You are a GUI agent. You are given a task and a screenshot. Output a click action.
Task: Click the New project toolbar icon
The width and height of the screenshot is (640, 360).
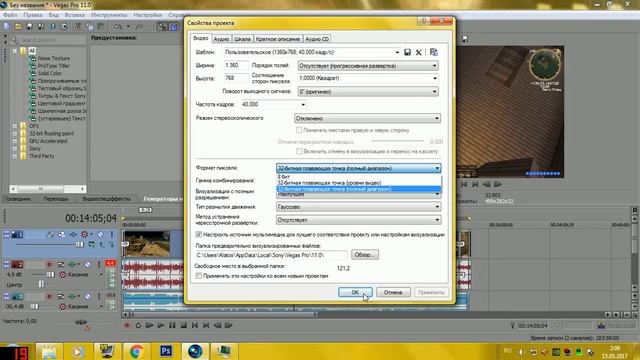[7, 27]
